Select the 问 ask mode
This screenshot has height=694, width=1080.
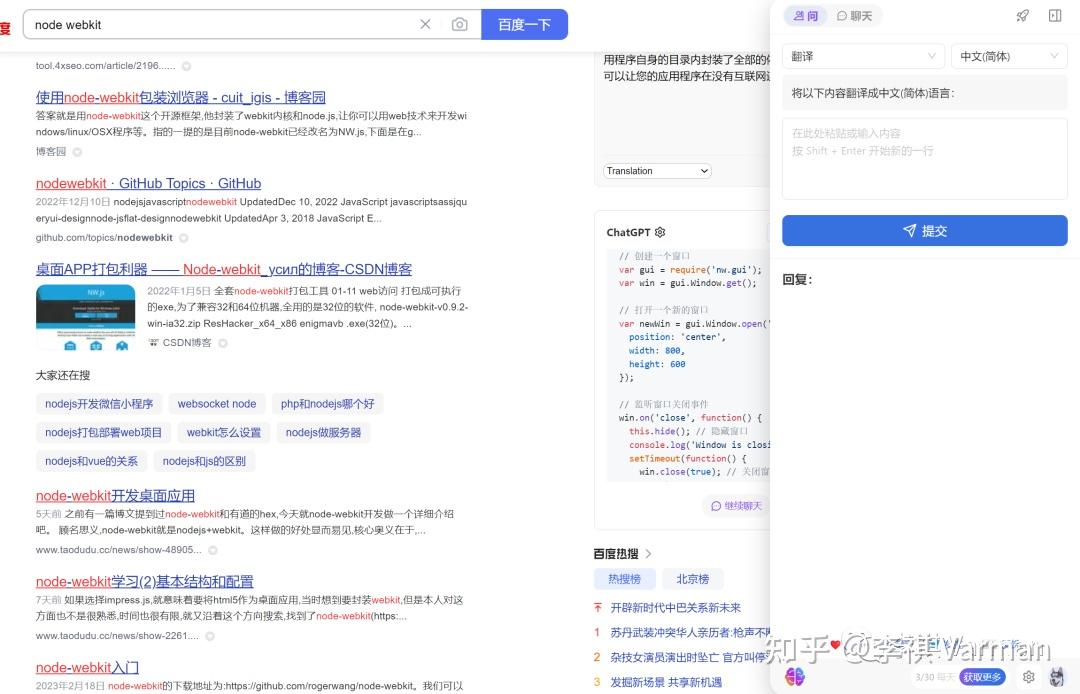pos(806,15)
